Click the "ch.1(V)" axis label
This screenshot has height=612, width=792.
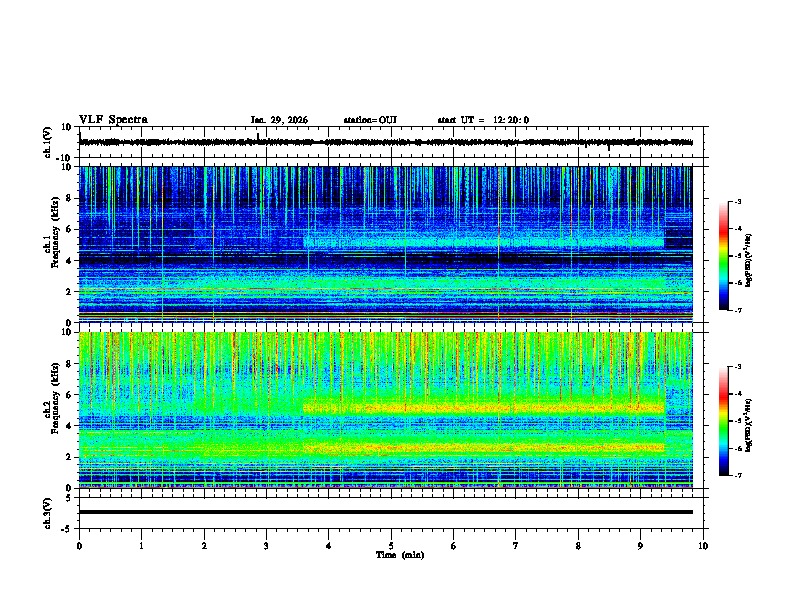(48, 142)
